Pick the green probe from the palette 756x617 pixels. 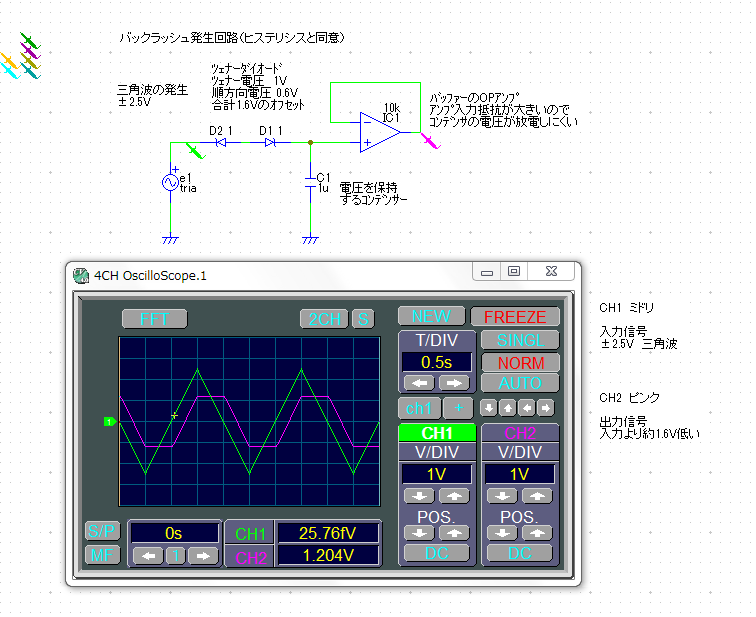click(29, 40)
